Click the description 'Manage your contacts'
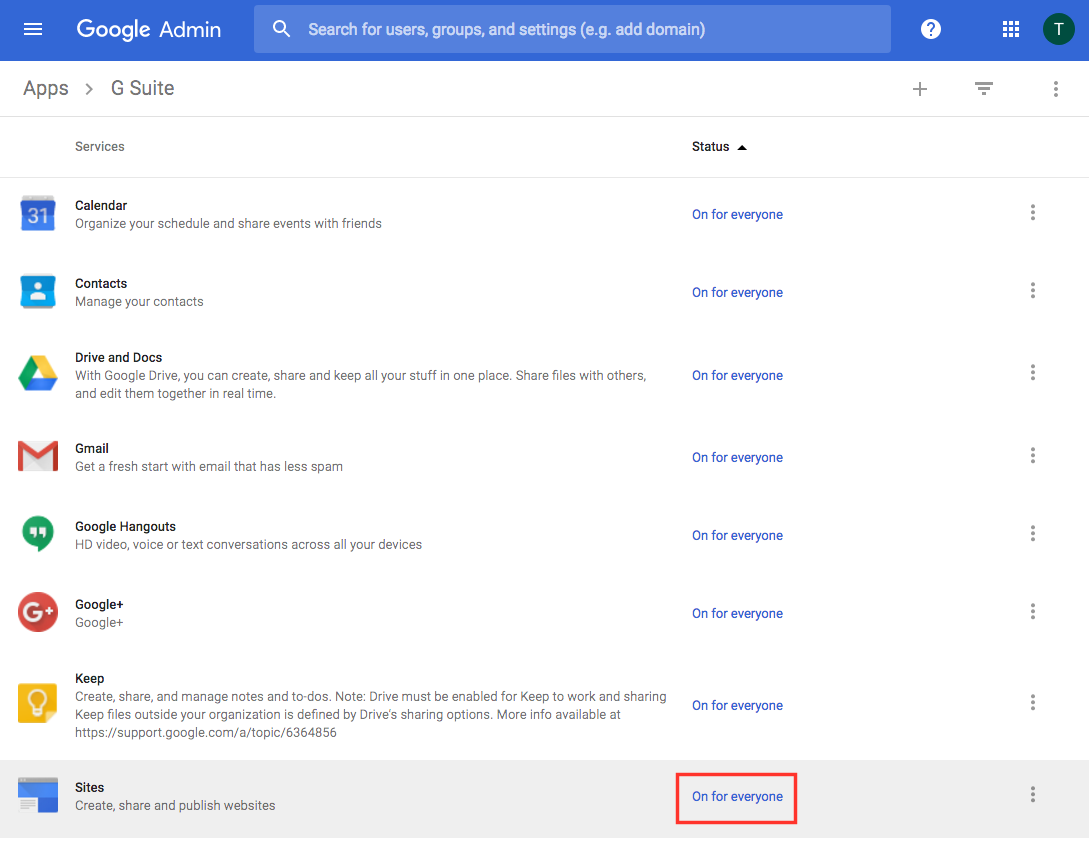The width and height of the screenshot is (1089, 849). (x=139, y=302)
